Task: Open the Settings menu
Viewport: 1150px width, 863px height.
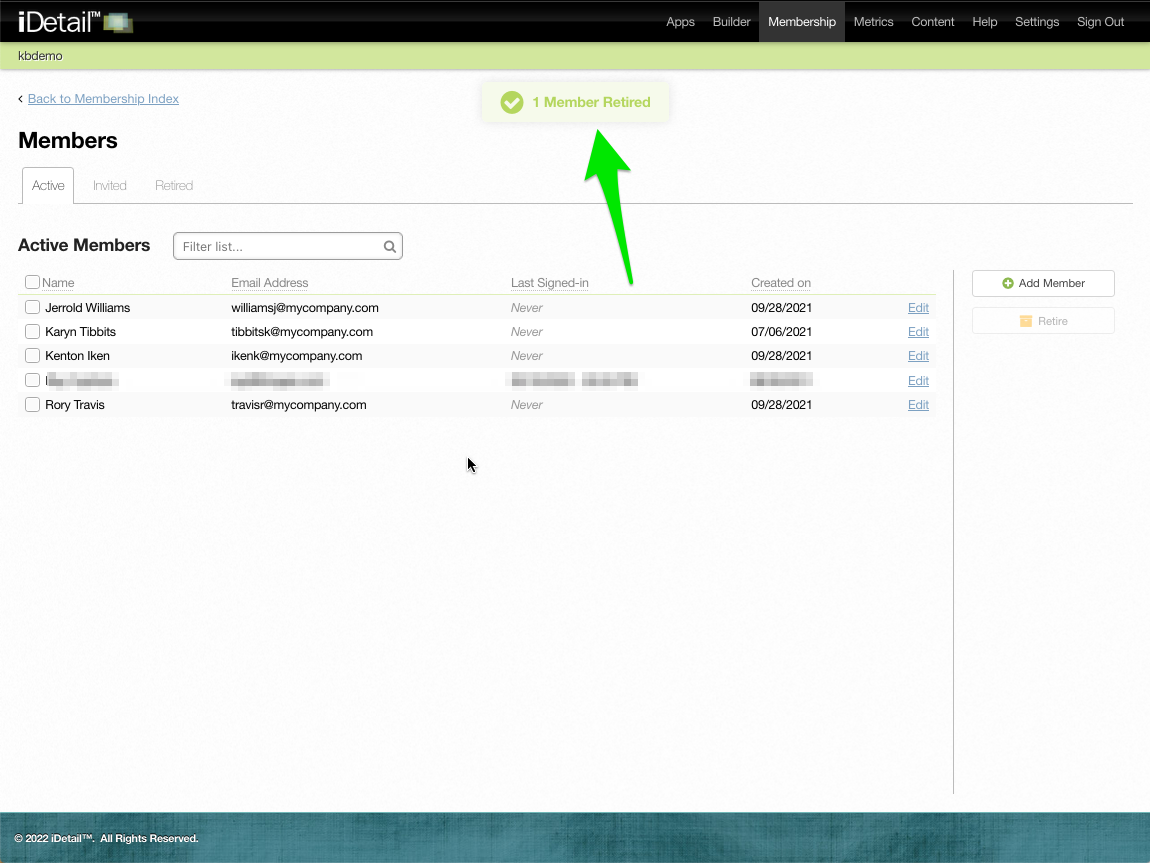Action: (1037, 22)
